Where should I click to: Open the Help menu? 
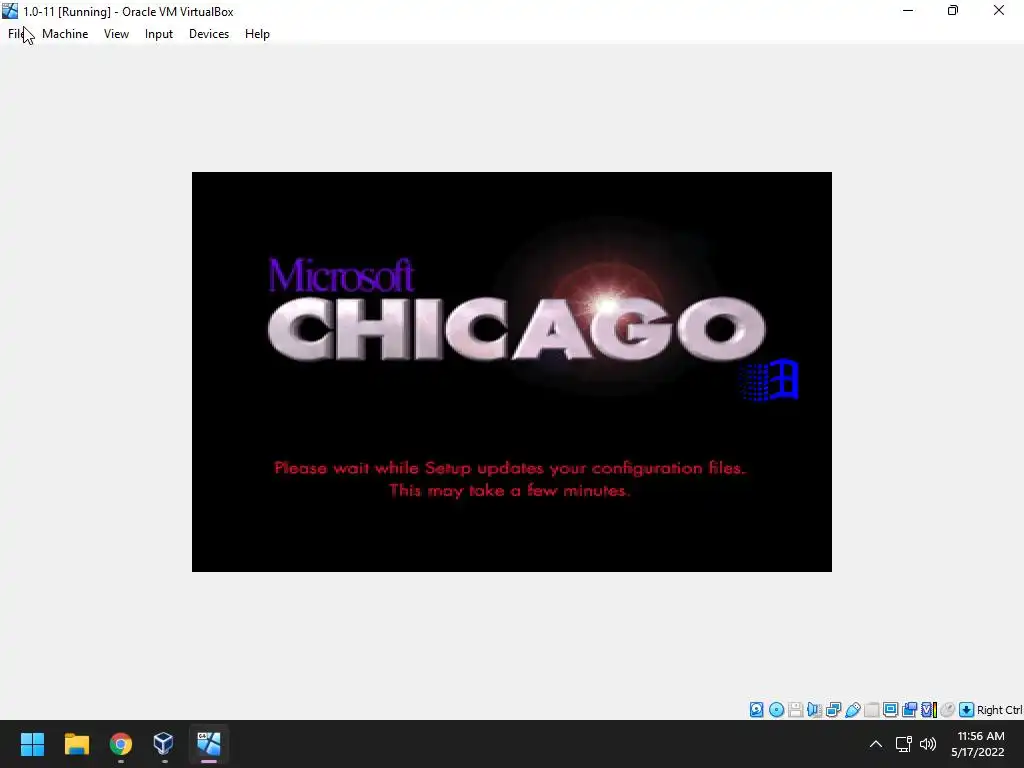tap(257, 34)
